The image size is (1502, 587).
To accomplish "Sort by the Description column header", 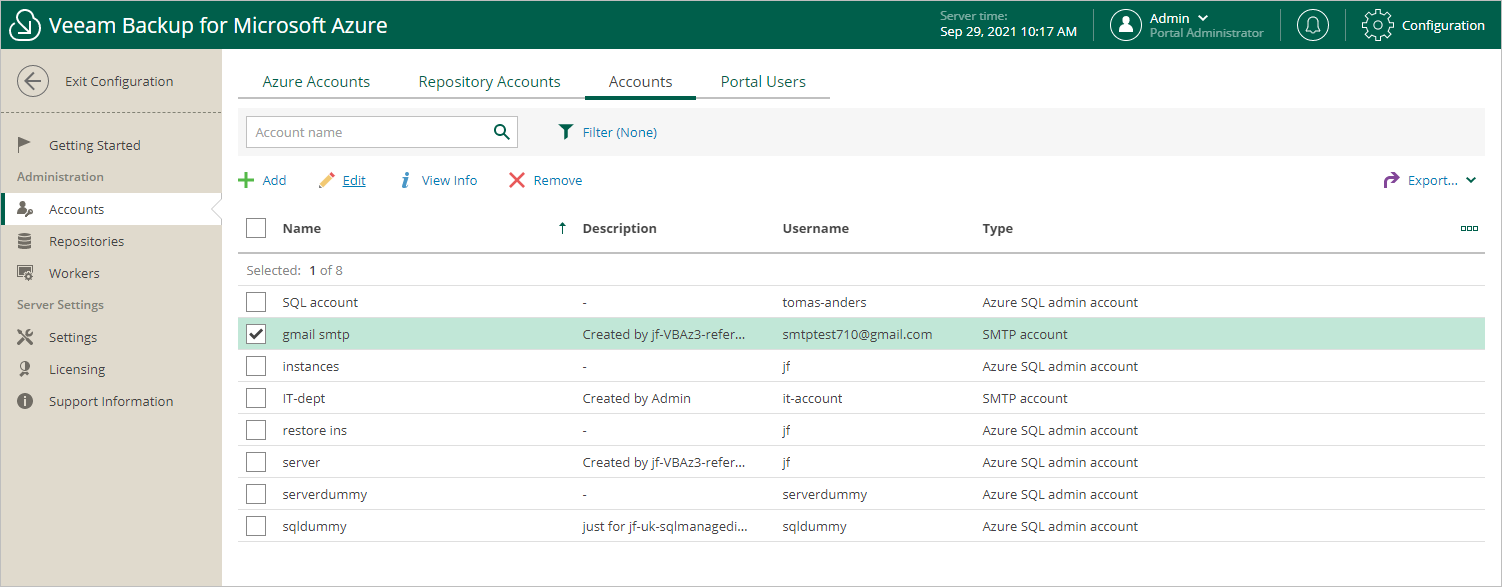I will [x=619, y=228].
